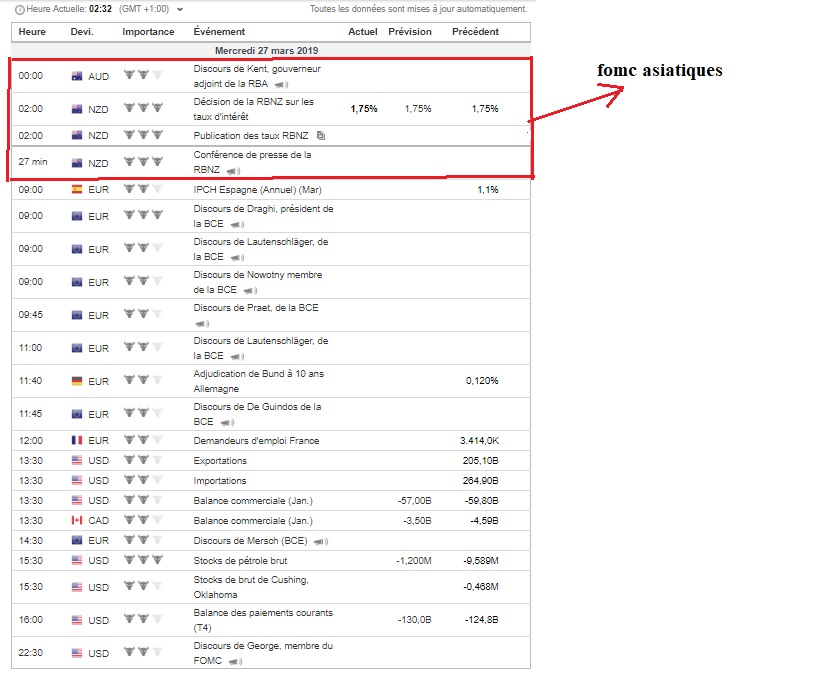Click the speaker icon for De Guindos speech
The width and height of the screenshot is (815, 675).
(x=227, y=422)
